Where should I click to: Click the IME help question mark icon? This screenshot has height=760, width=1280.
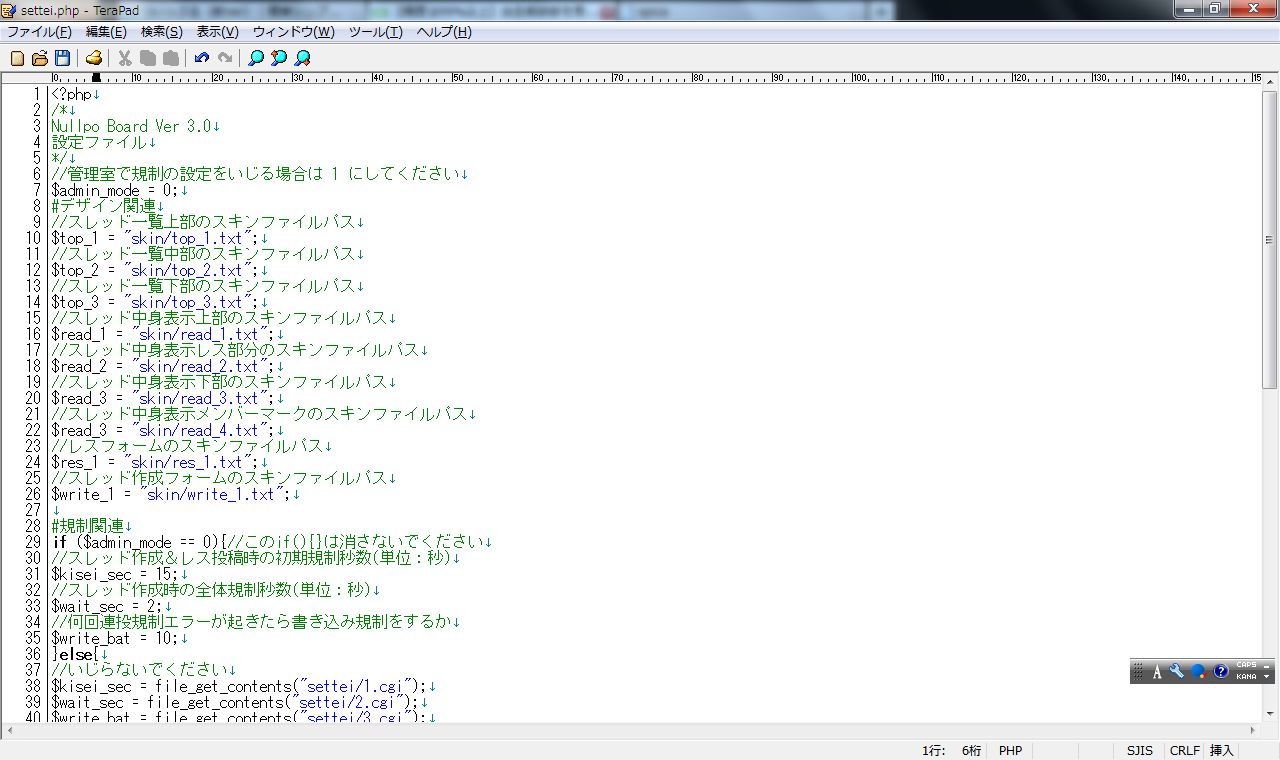click(1221, 671)
